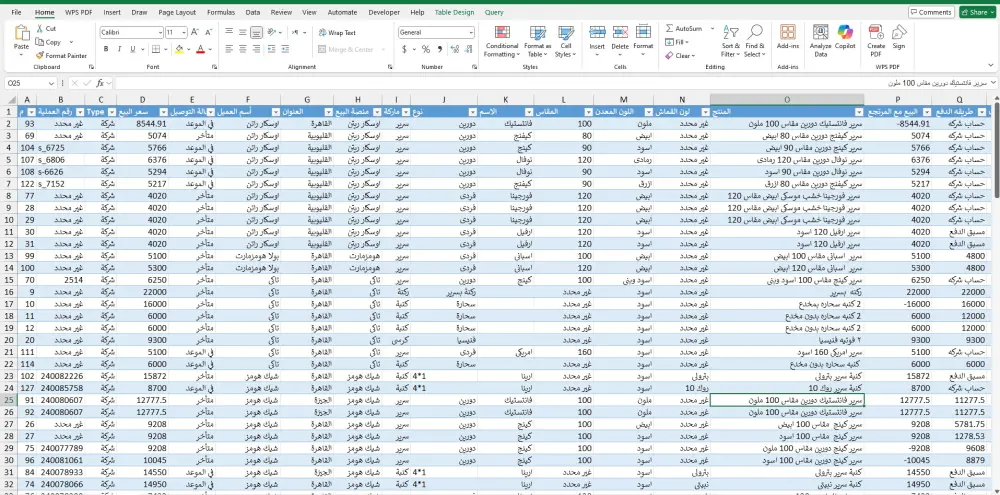Switch to the Formulas tab

point(221,12)
